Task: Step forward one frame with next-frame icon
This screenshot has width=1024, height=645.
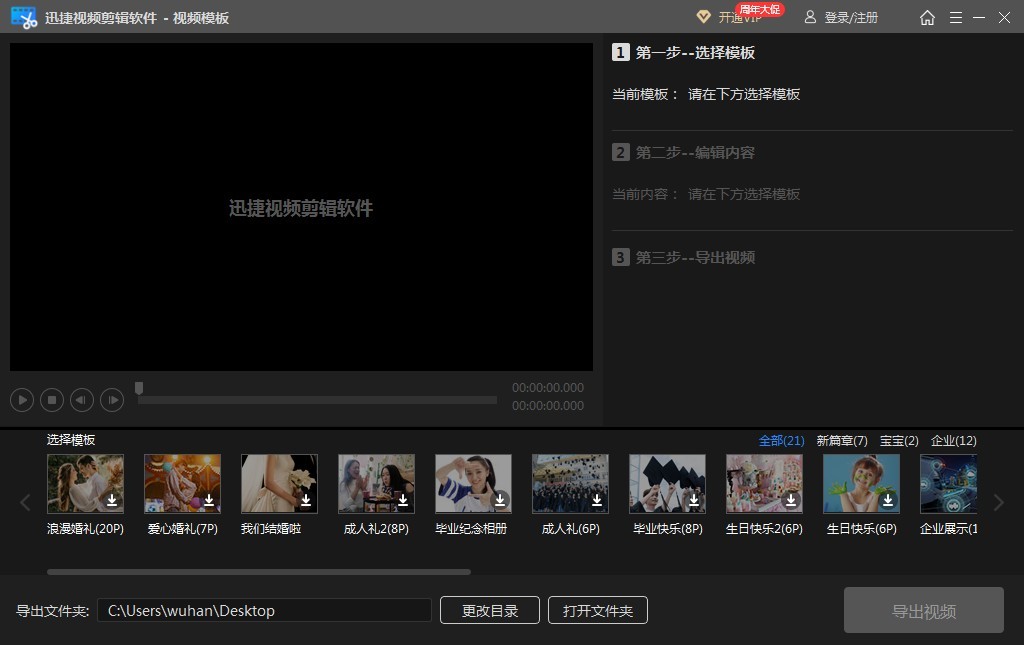Action: click(112, 399)
